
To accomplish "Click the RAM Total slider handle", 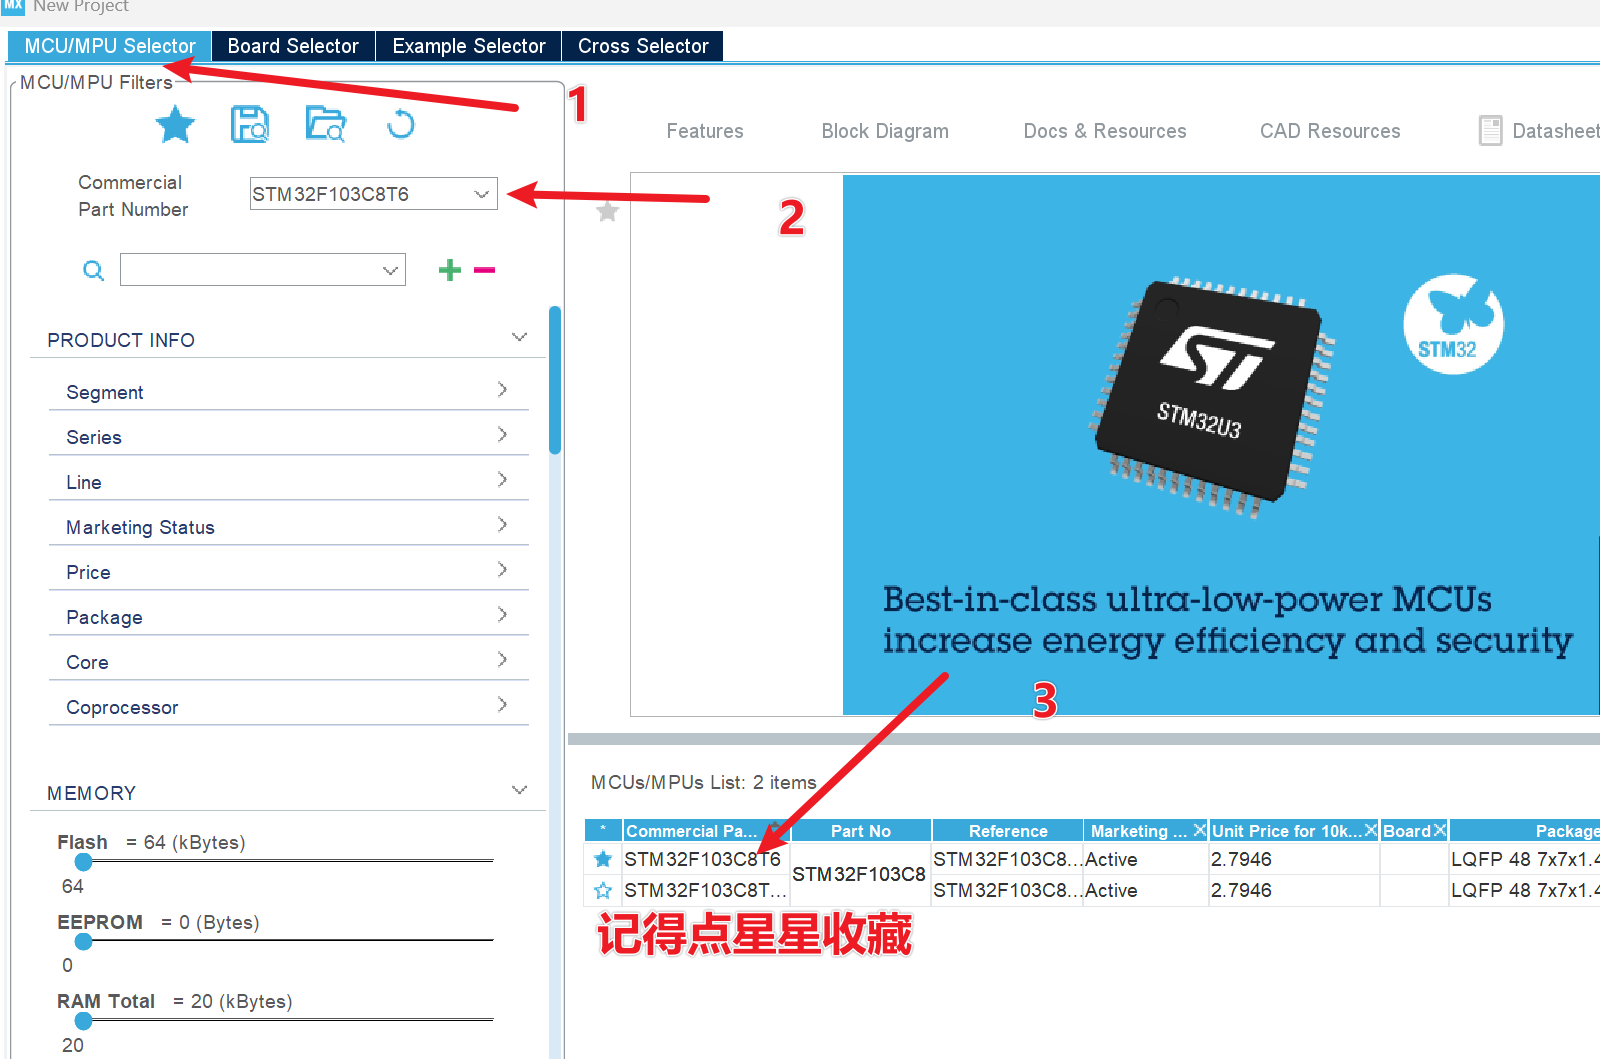I will pos(84,1021).
